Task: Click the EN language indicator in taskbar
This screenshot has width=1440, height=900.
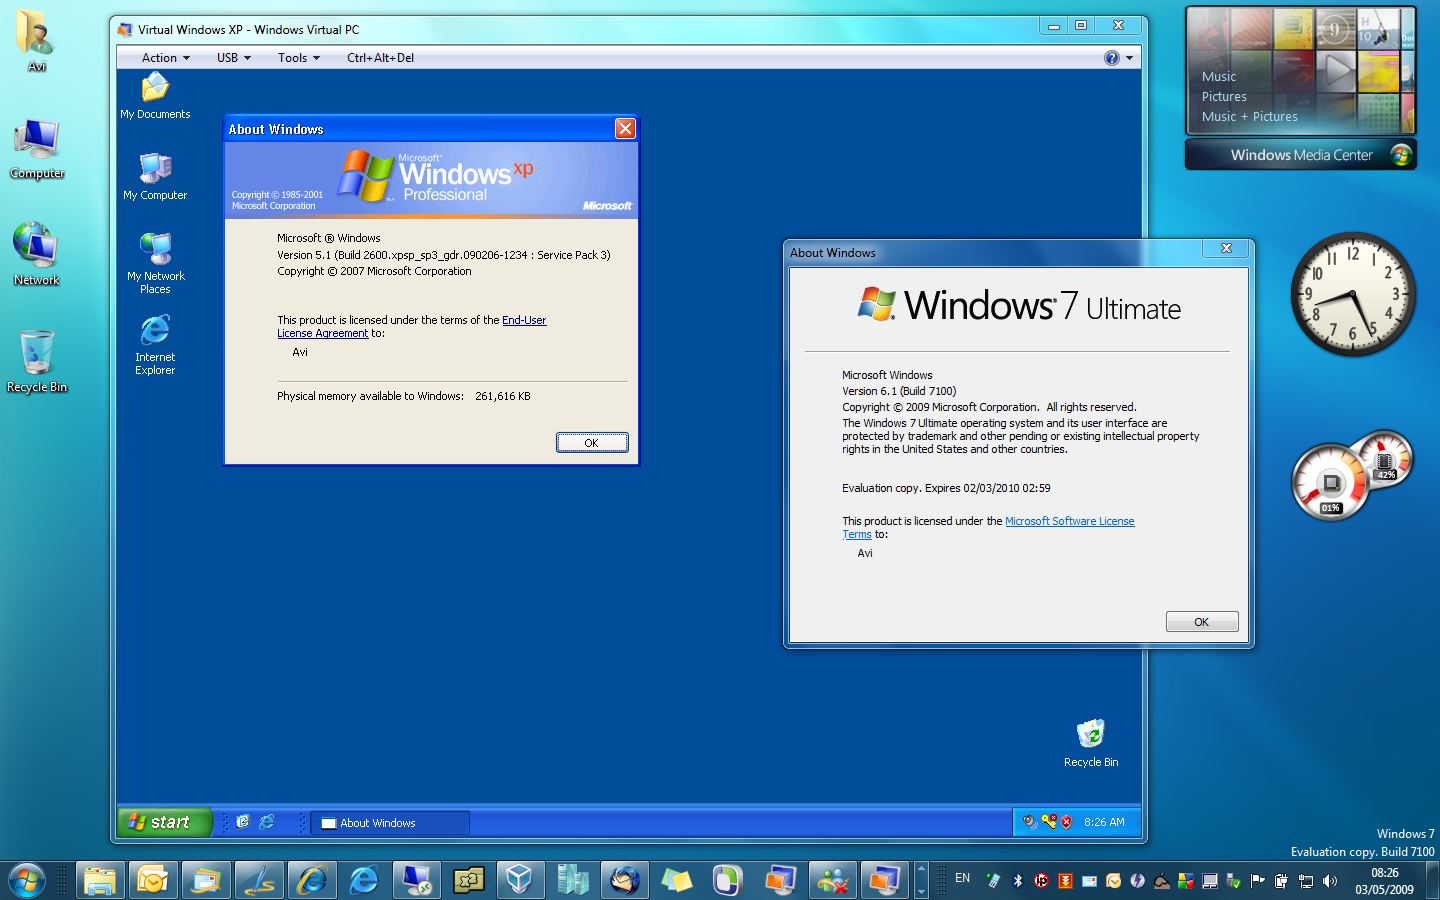Action: tap(963, 878)
